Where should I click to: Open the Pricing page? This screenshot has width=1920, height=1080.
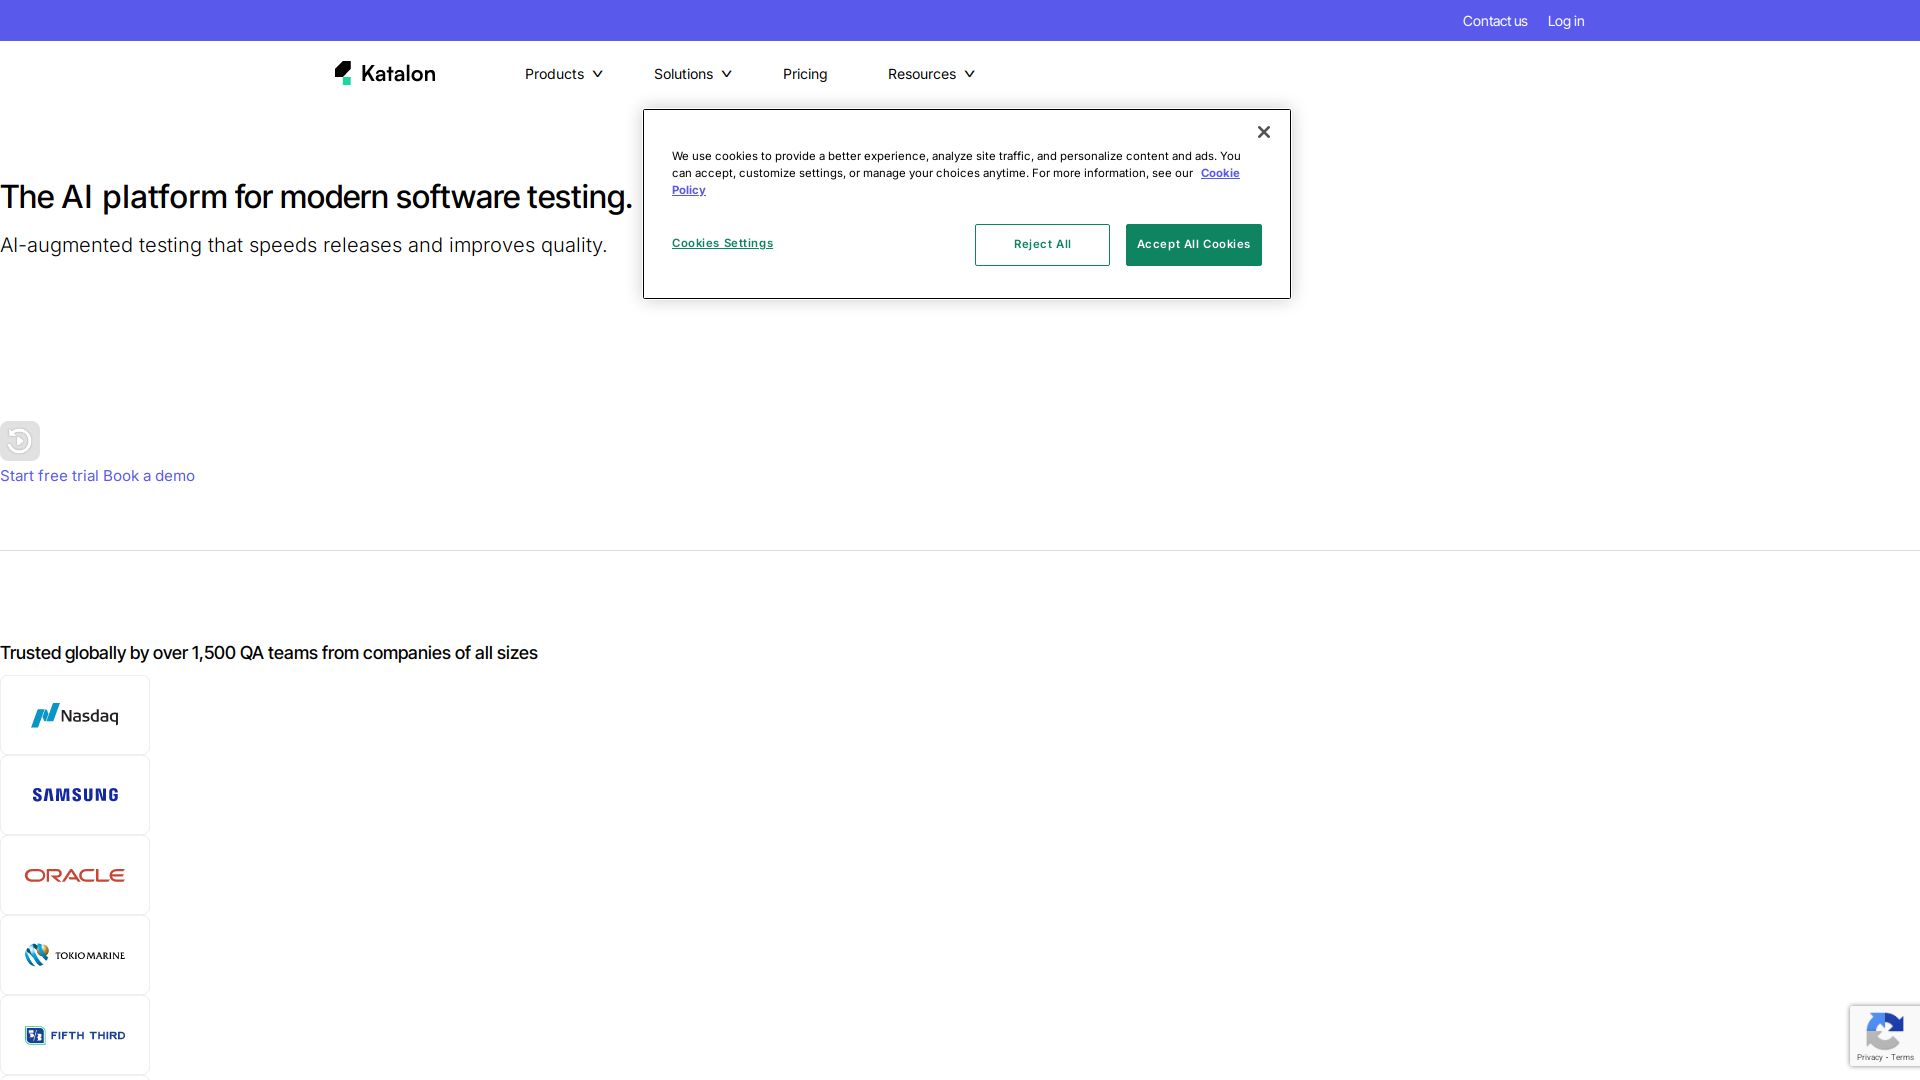[x=804, y=74]
